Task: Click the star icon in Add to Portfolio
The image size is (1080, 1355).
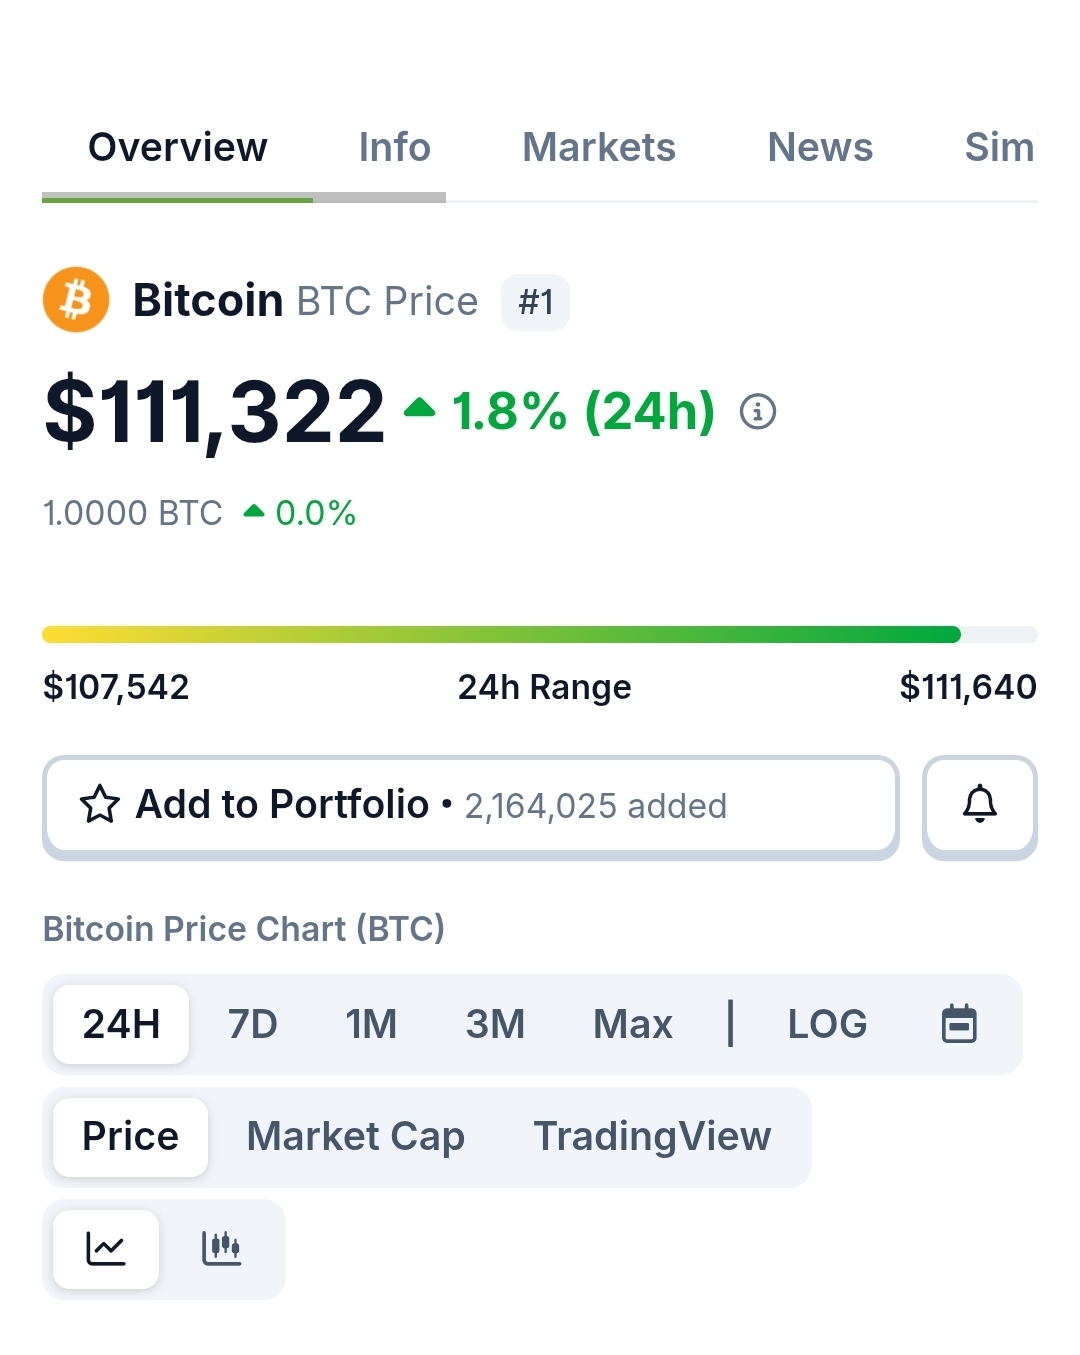Action: point(100,804)
